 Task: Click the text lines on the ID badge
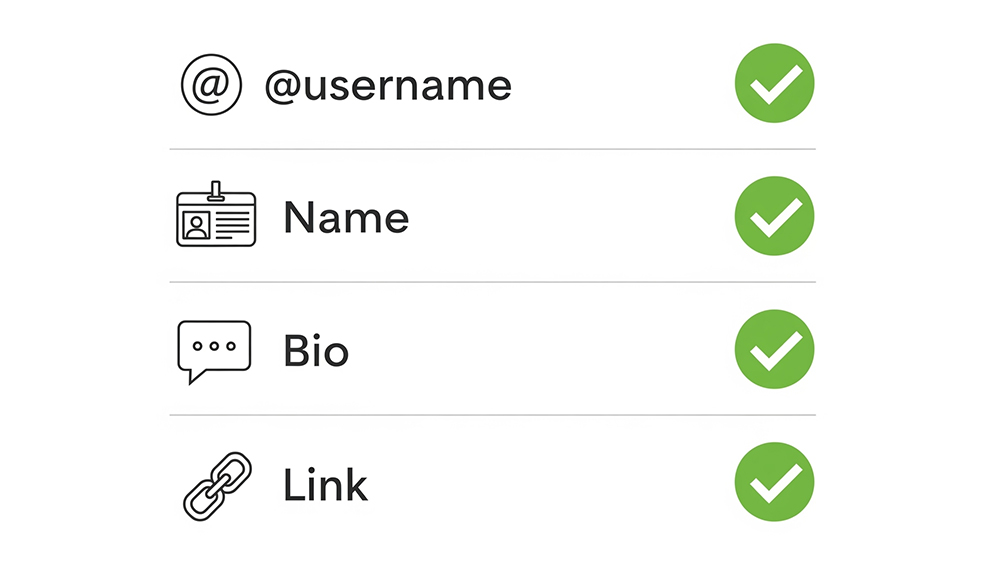tap(232, 223)
